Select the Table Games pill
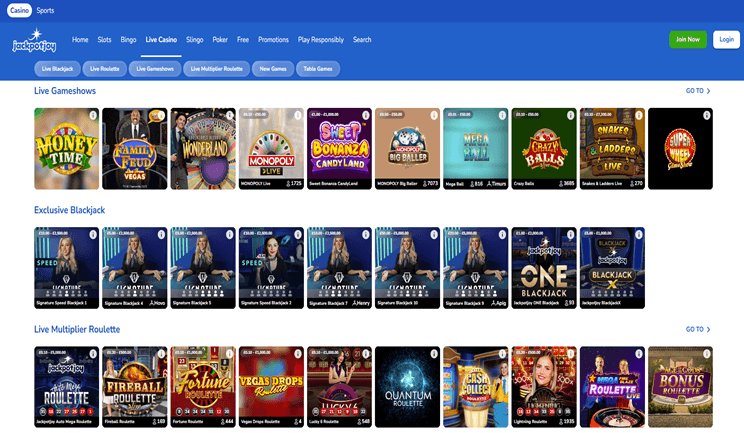The width and height of the screenshot is (744, 433). [x=318, y=69]
